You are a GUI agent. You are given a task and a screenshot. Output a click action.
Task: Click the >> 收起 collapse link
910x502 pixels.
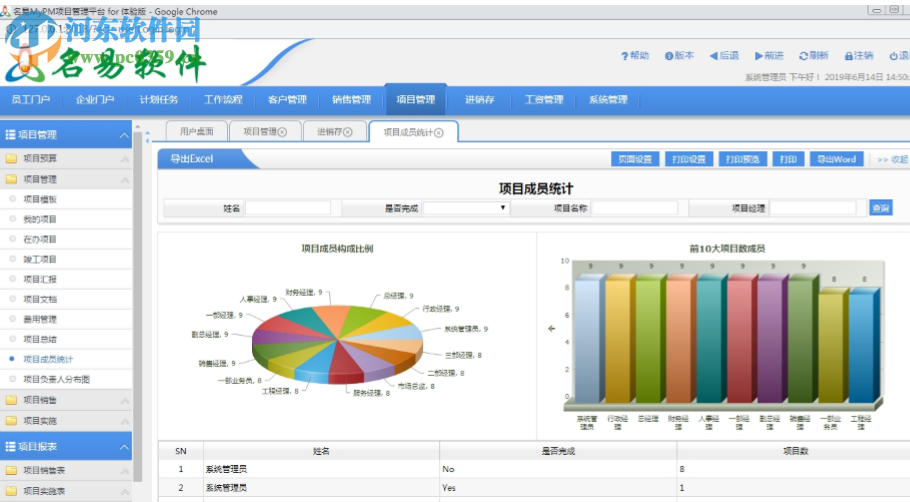pyautogui.click(x=893, y=159)
